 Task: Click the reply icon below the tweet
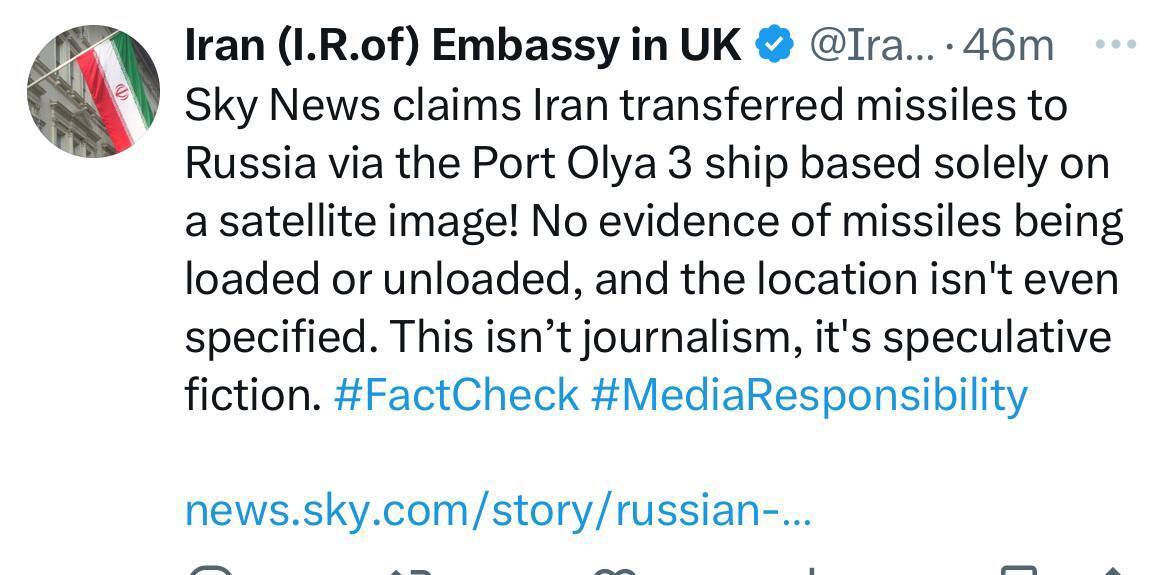coord(211,570)
